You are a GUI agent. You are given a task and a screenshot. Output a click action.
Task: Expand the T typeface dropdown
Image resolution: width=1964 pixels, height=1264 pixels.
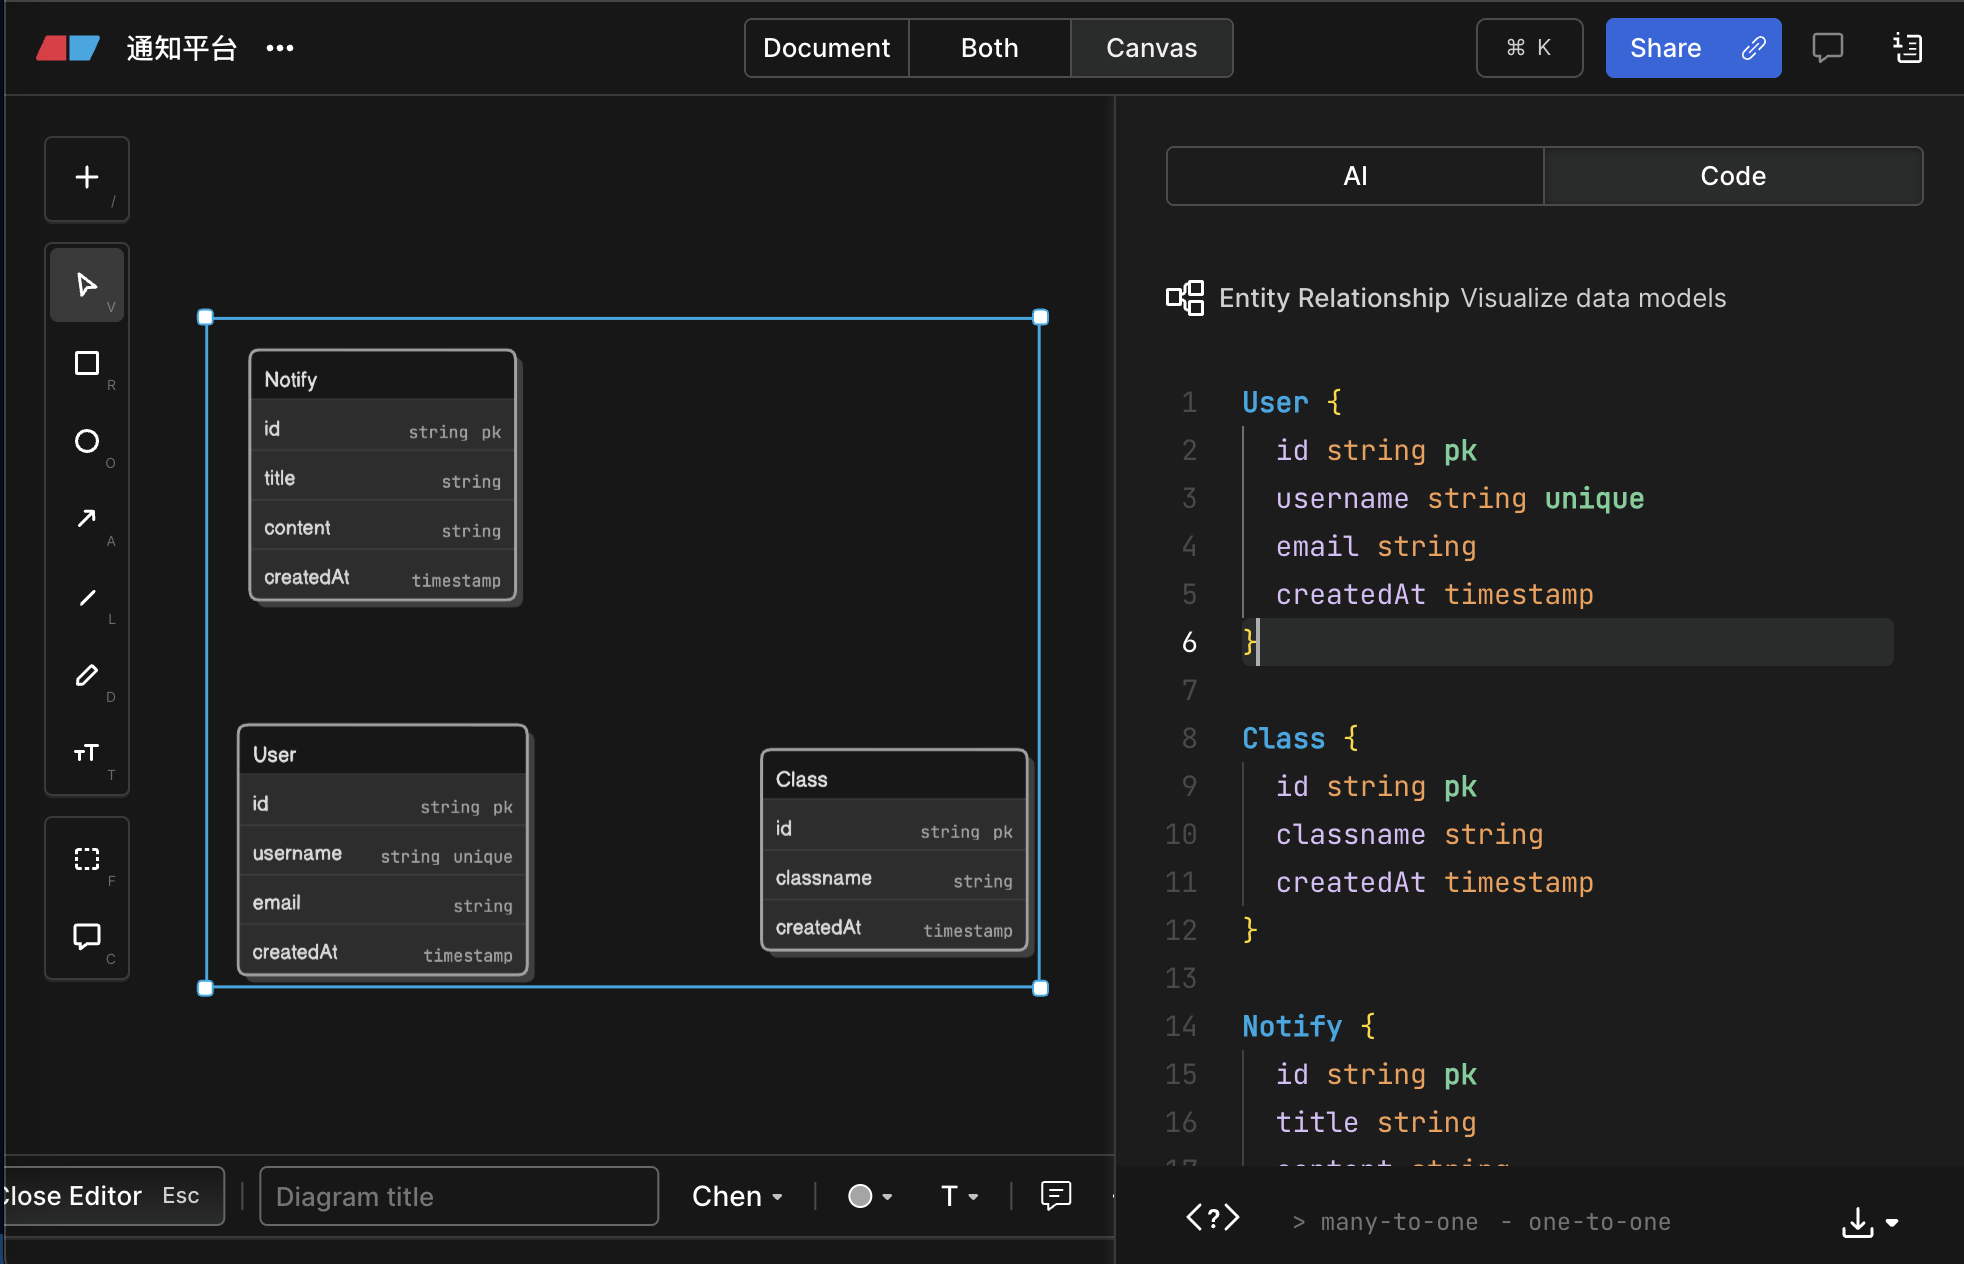(x=959, y=1196)
